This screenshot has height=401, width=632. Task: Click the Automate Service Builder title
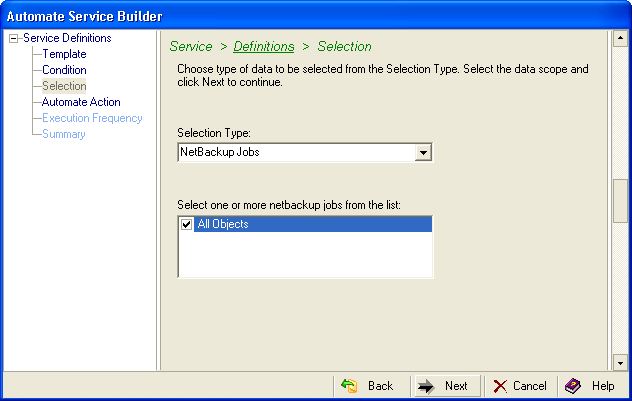pos(84,17)
